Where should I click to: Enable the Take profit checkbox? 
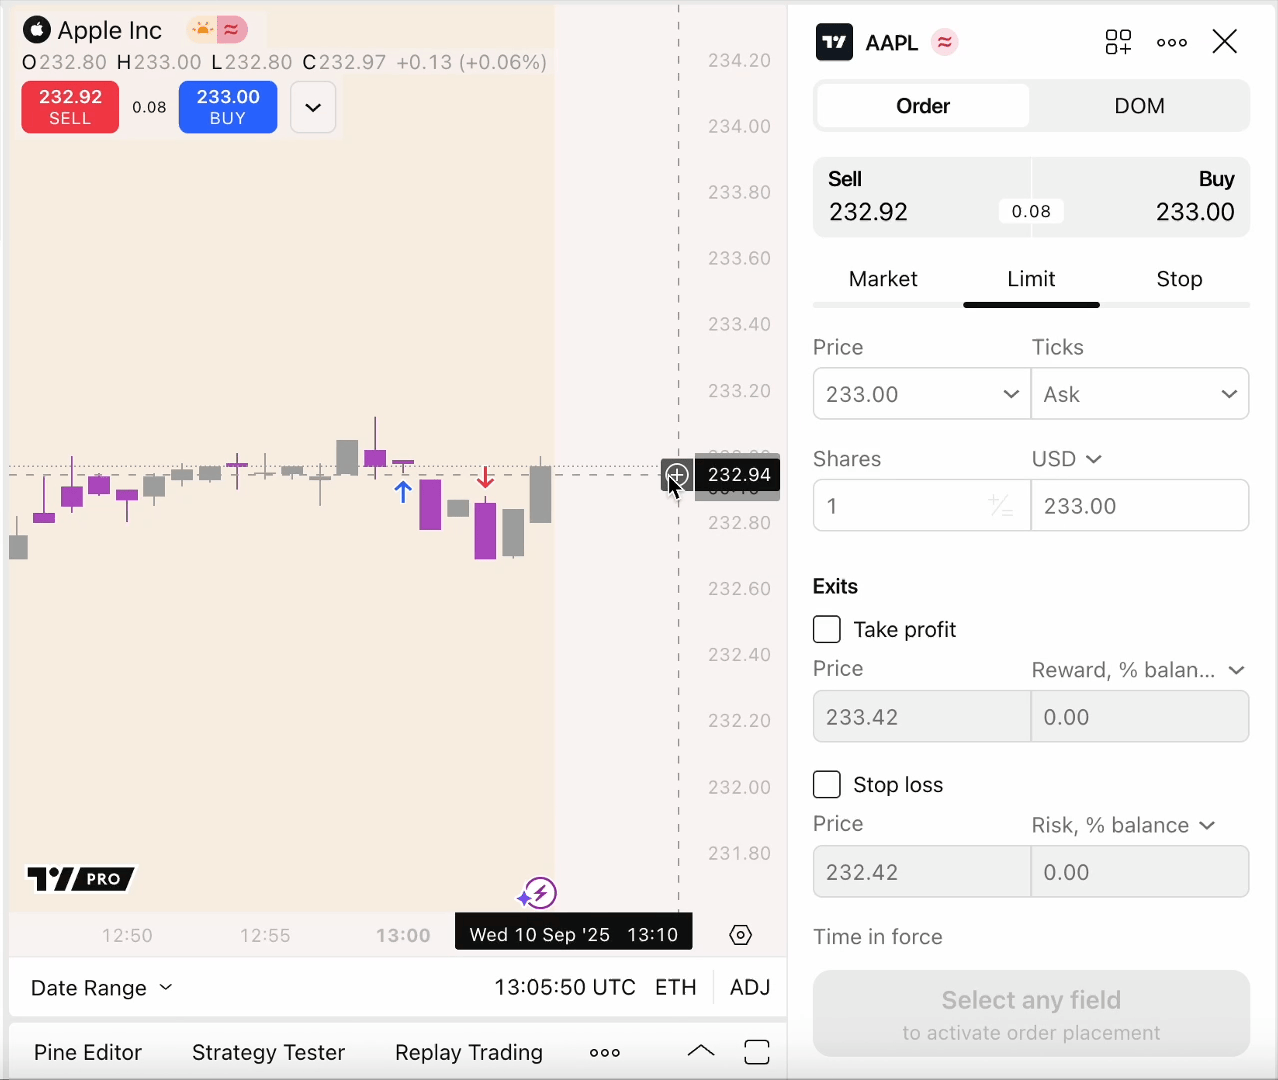coord(827,629)
